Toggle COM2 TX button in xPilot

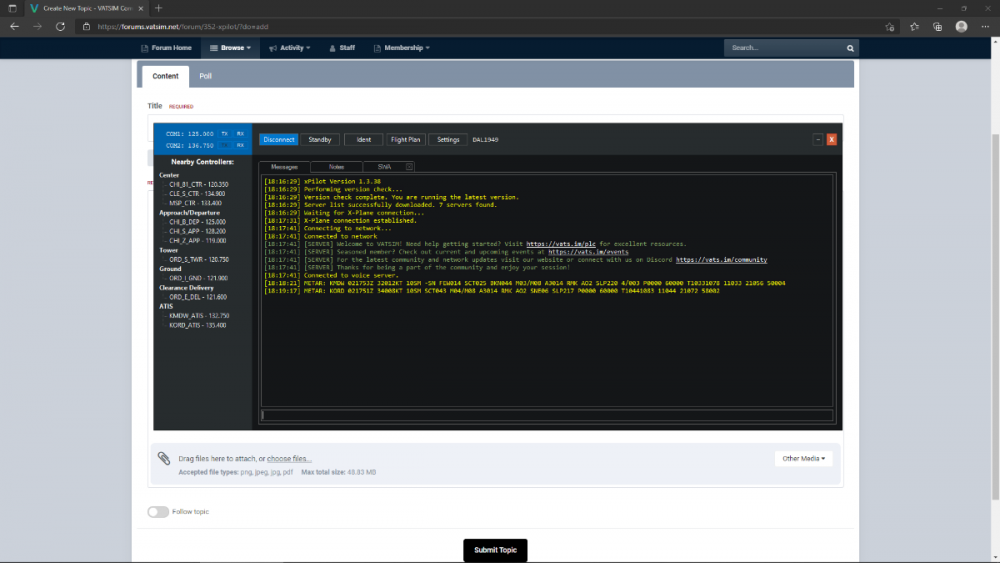point(224,145)
